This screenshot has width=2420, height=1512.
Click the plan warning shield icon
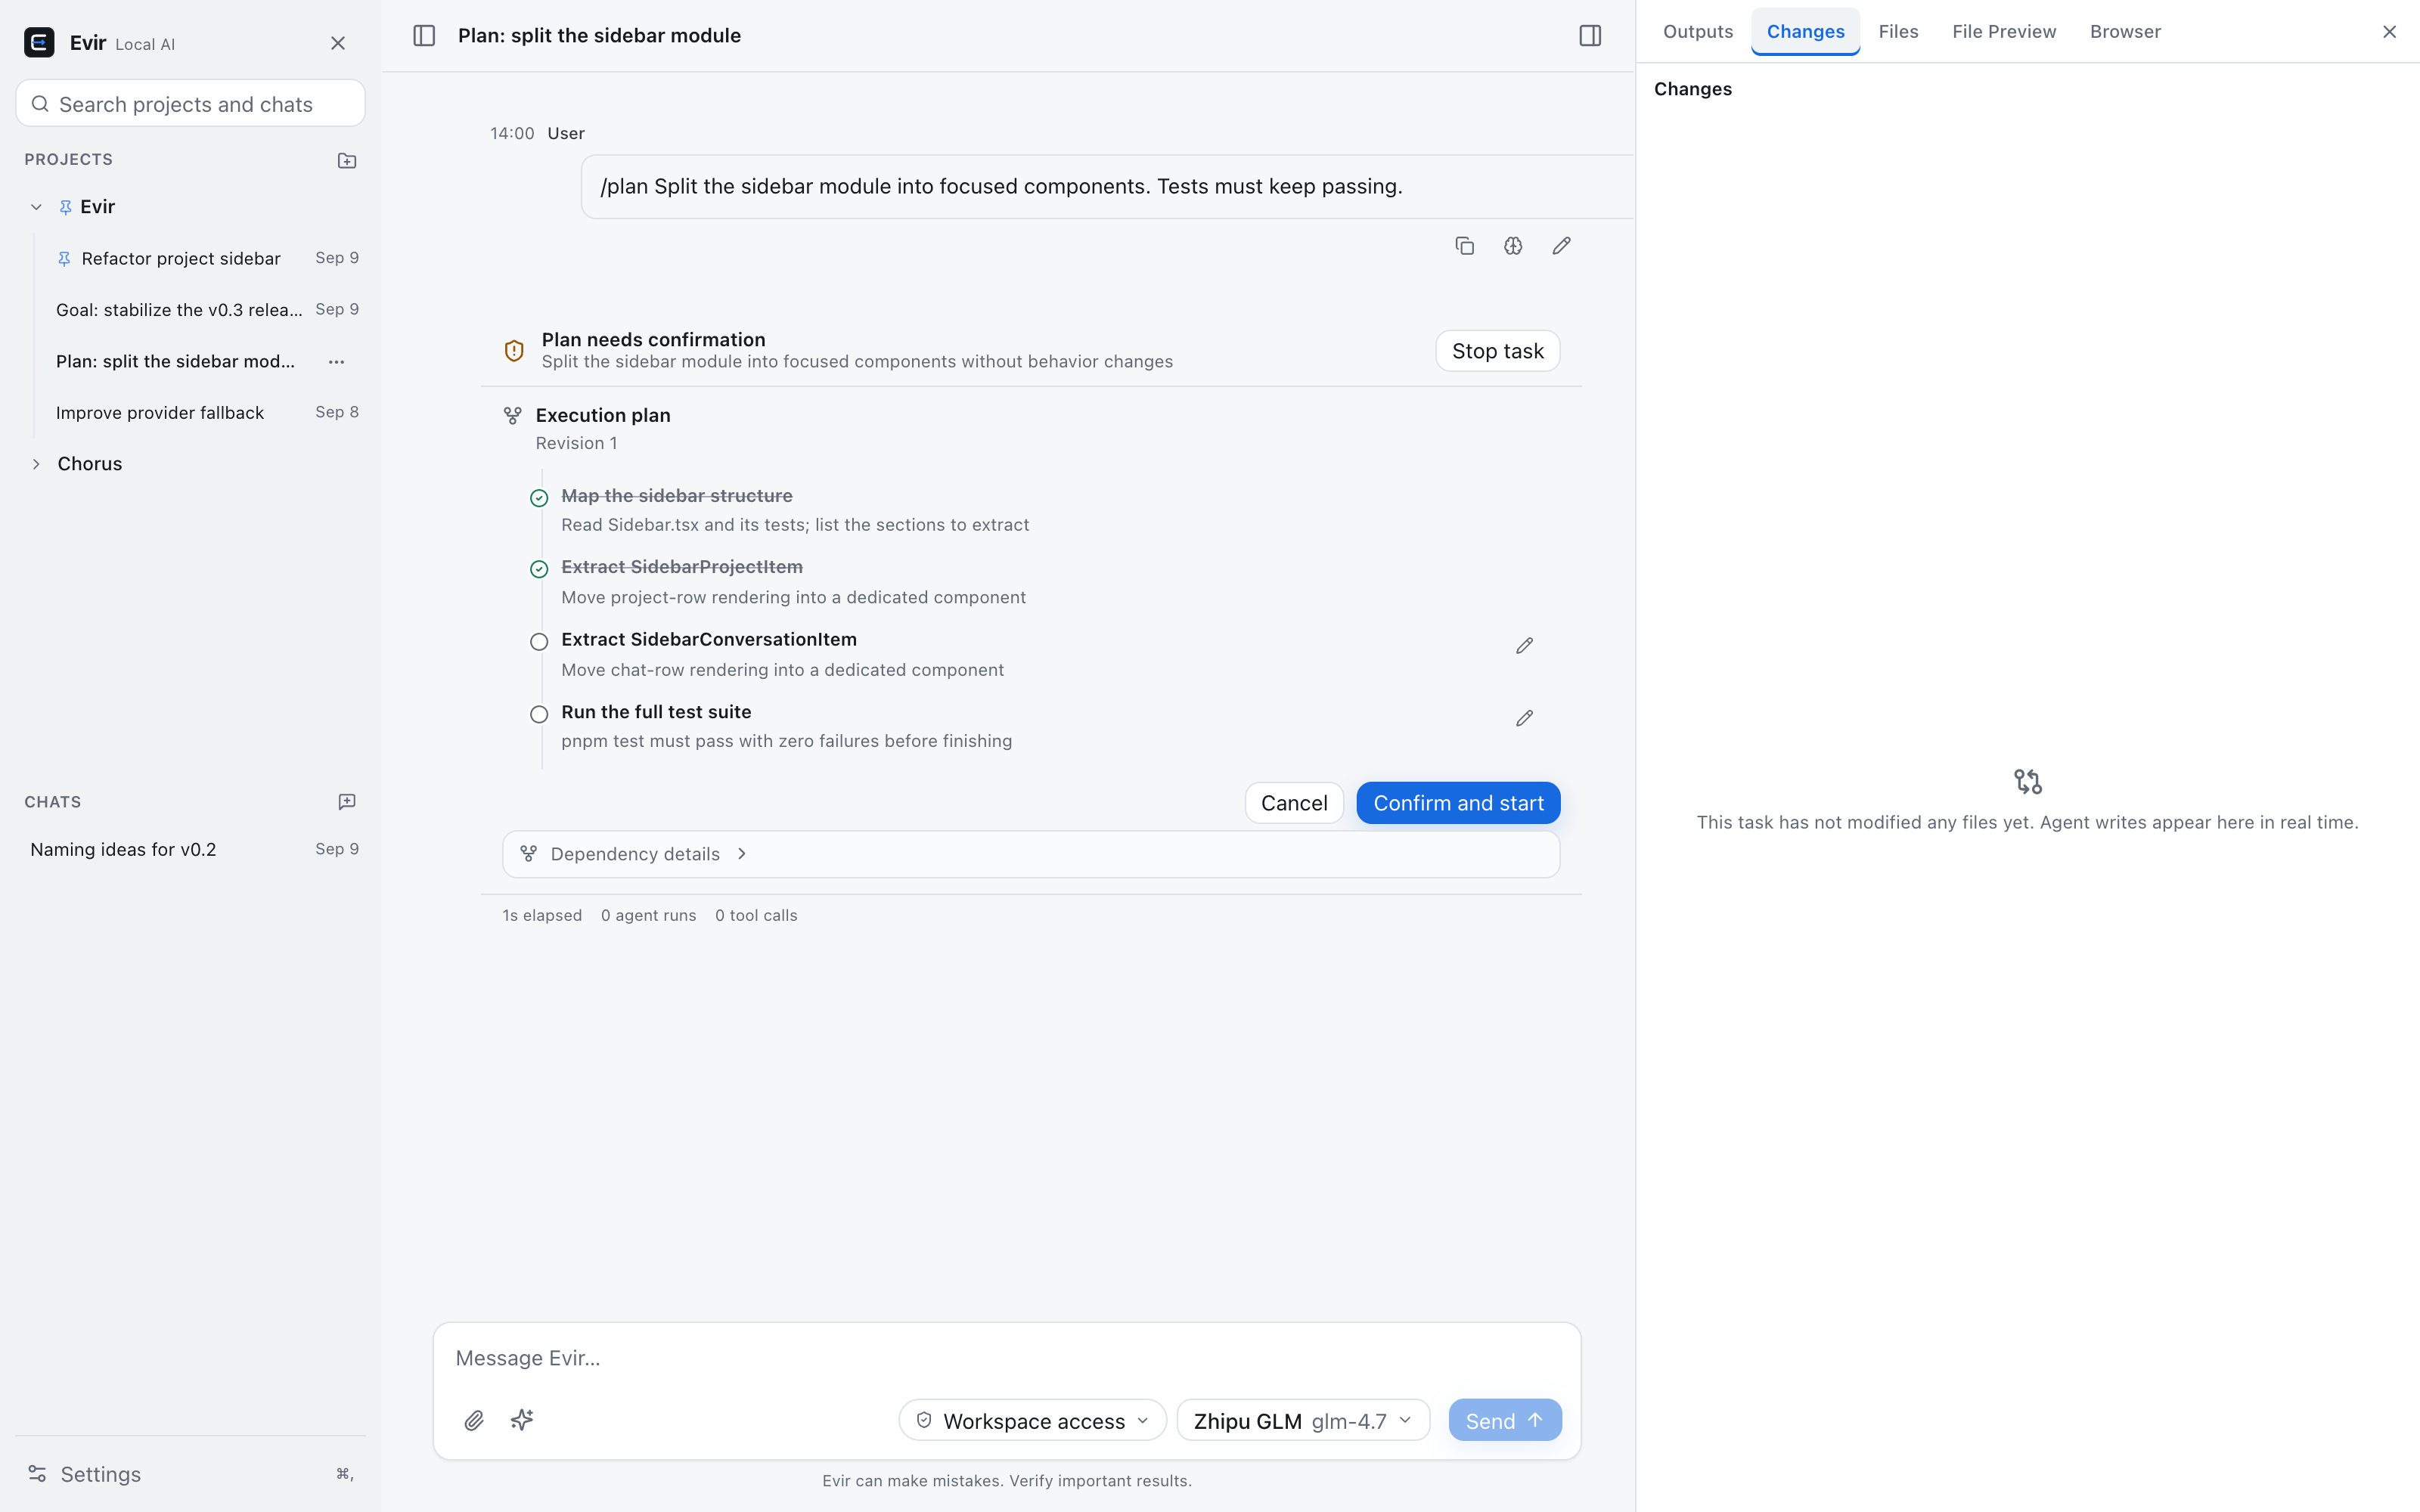coord(514,350)
